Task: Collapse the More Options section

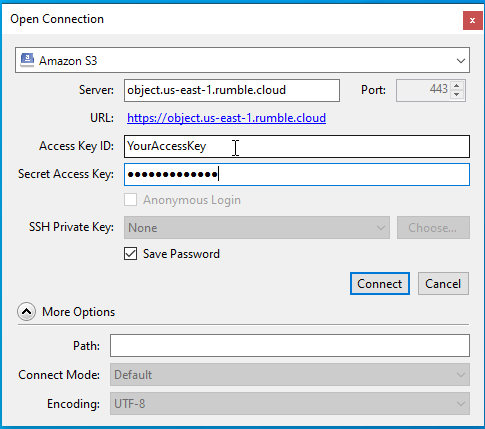Action: [26, 312]
